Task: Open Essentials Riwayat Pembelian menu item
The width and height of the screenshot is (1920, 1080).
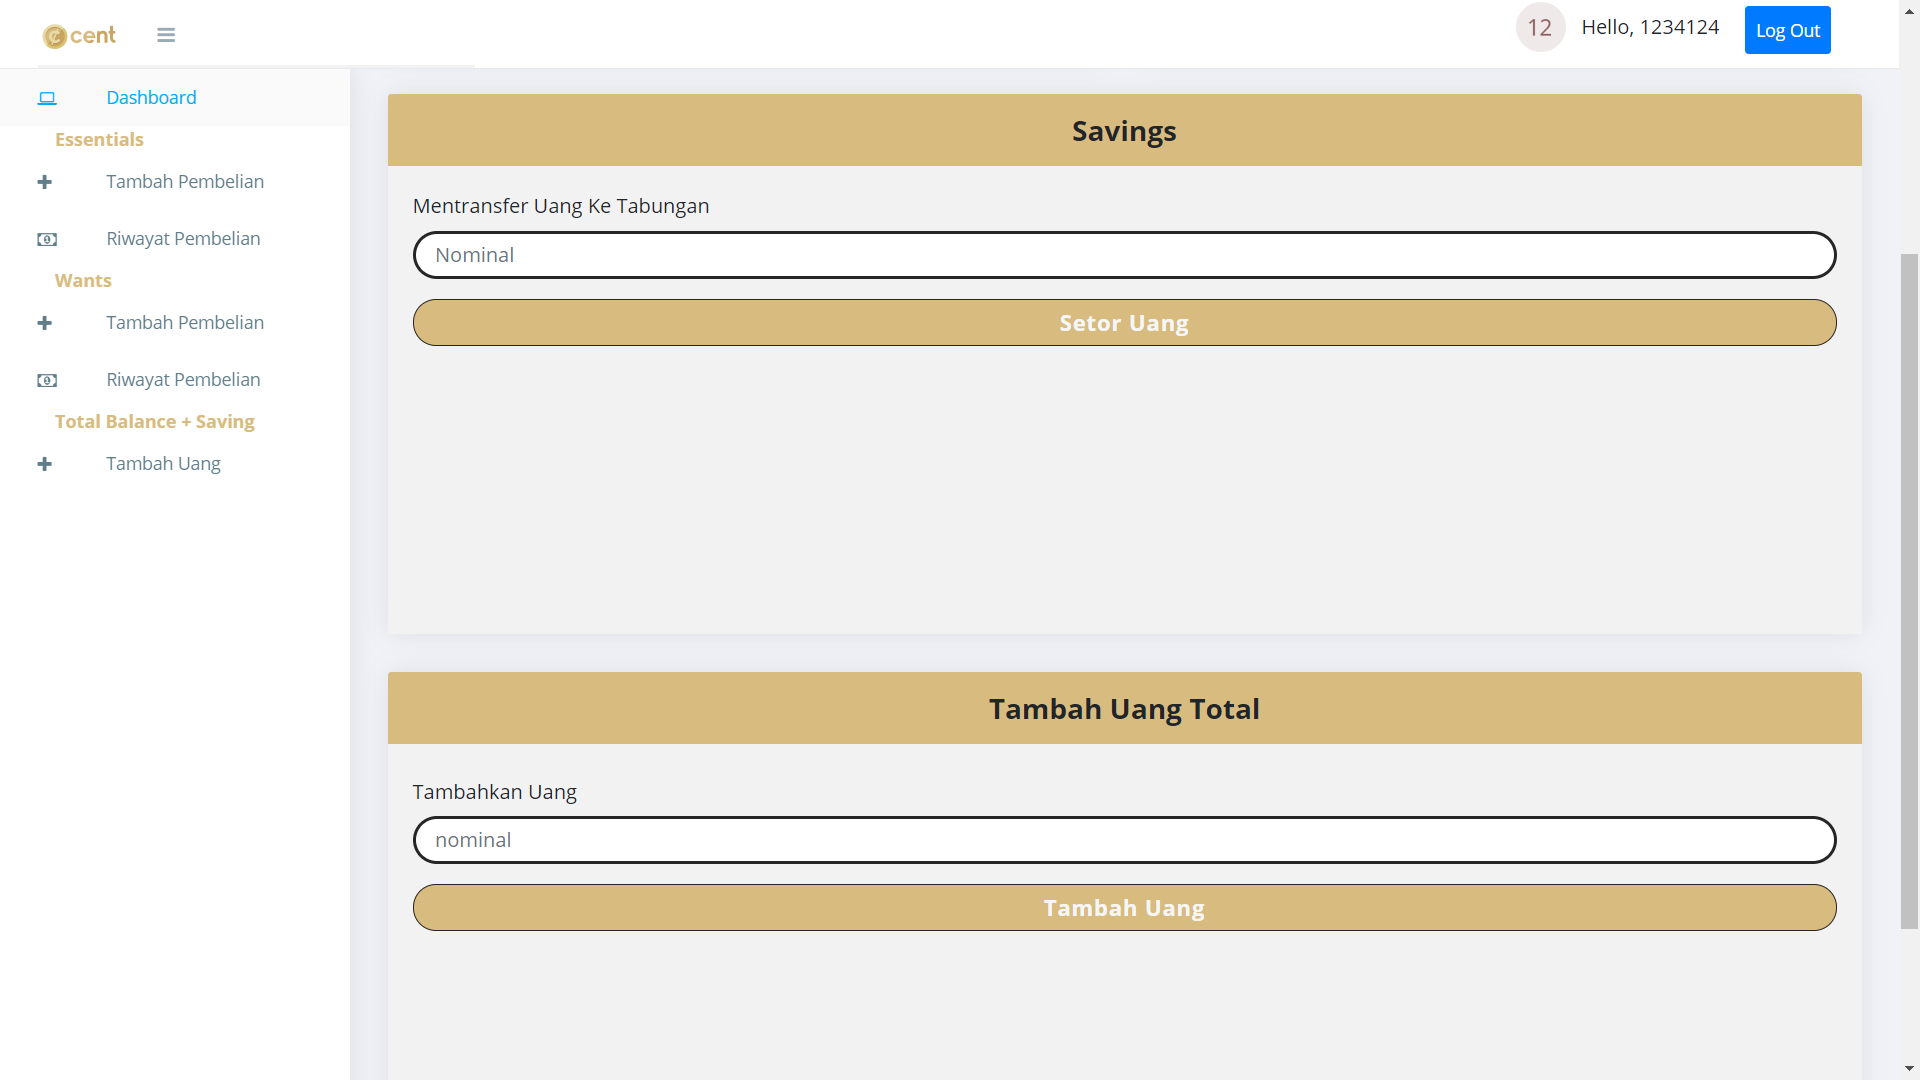Action: pos(183,239)
